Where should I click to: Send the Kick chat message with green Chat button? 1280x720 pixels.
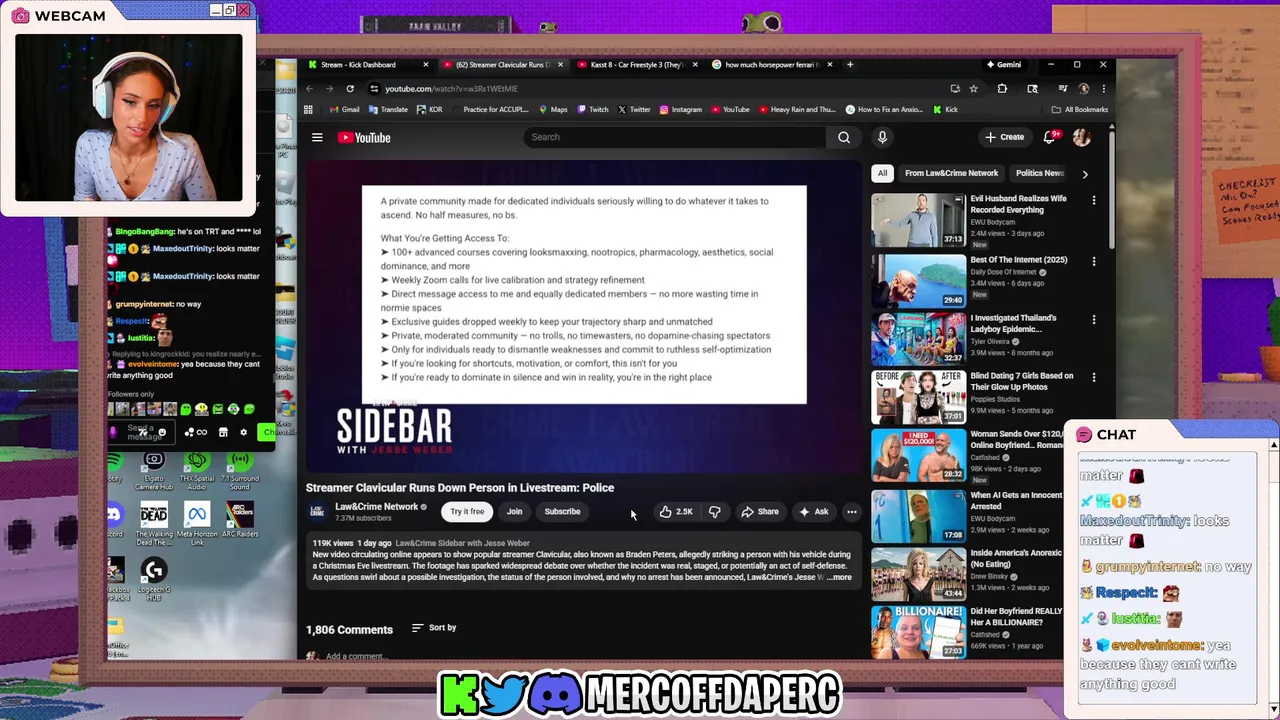point(266,433)
